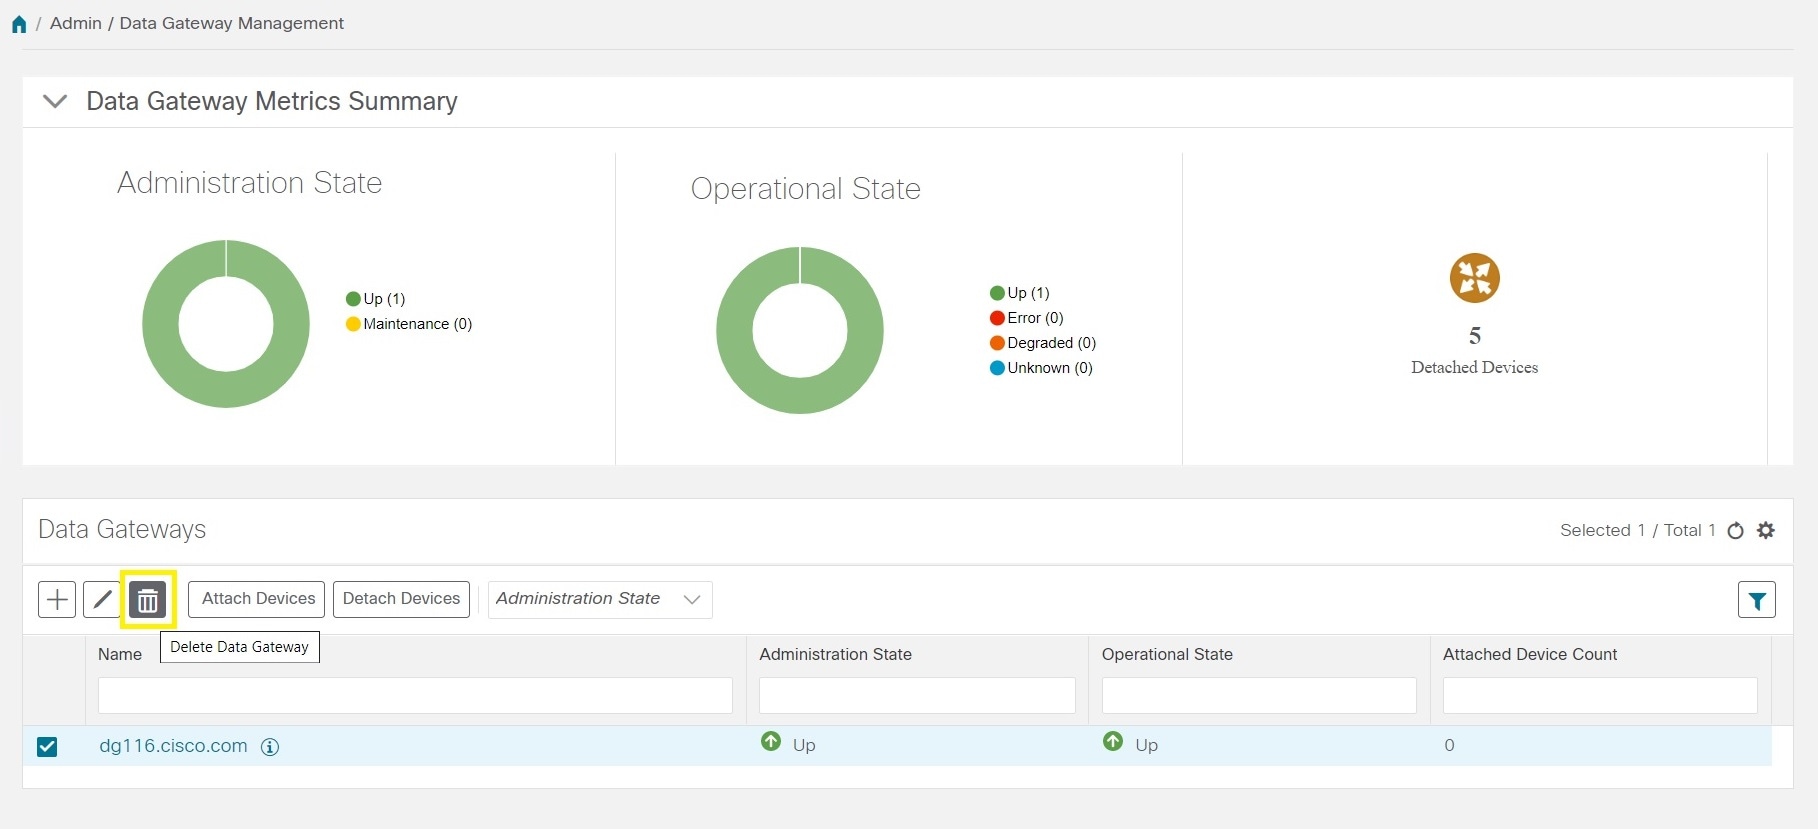The height and width of the screenshot is (829, 1818).
Task: Add a new data gateway
Action: pos(57,600)
